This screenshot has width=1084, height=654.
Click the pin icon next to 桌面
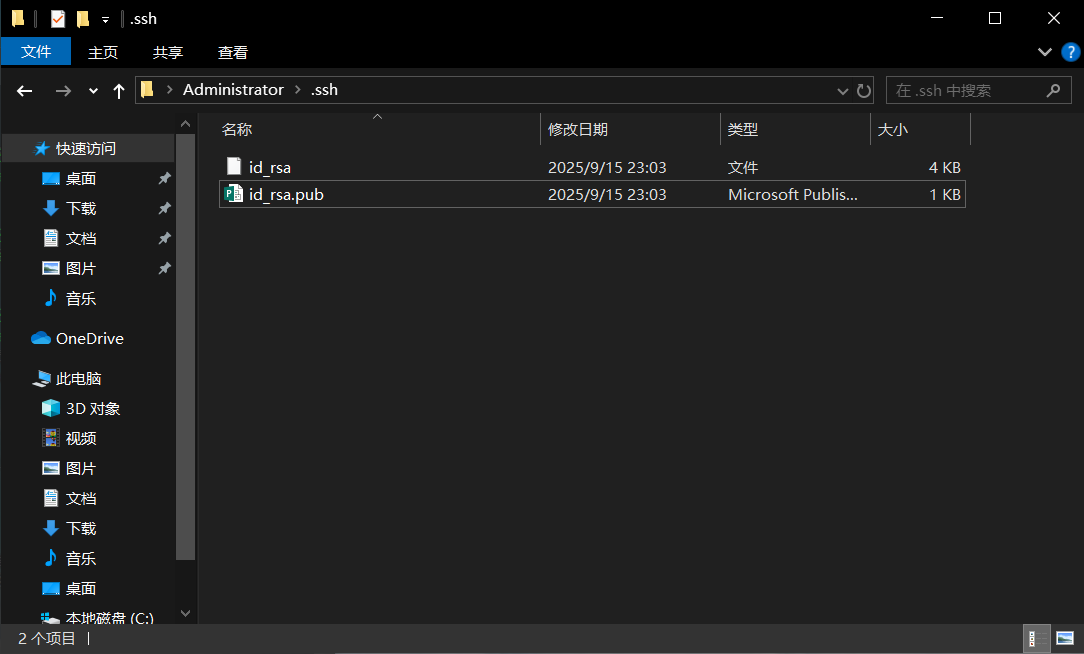(x=164, y=178)
